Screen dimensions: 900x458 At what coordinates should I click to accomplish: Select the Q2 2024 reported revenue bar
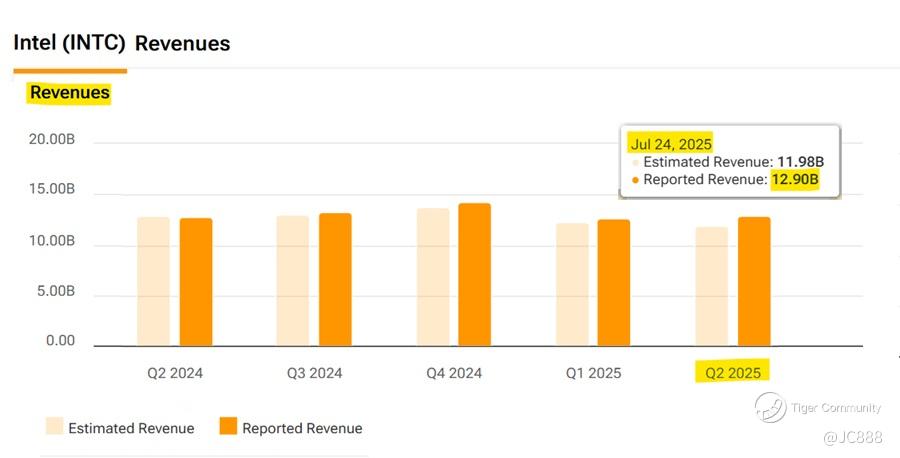point(196,282)
